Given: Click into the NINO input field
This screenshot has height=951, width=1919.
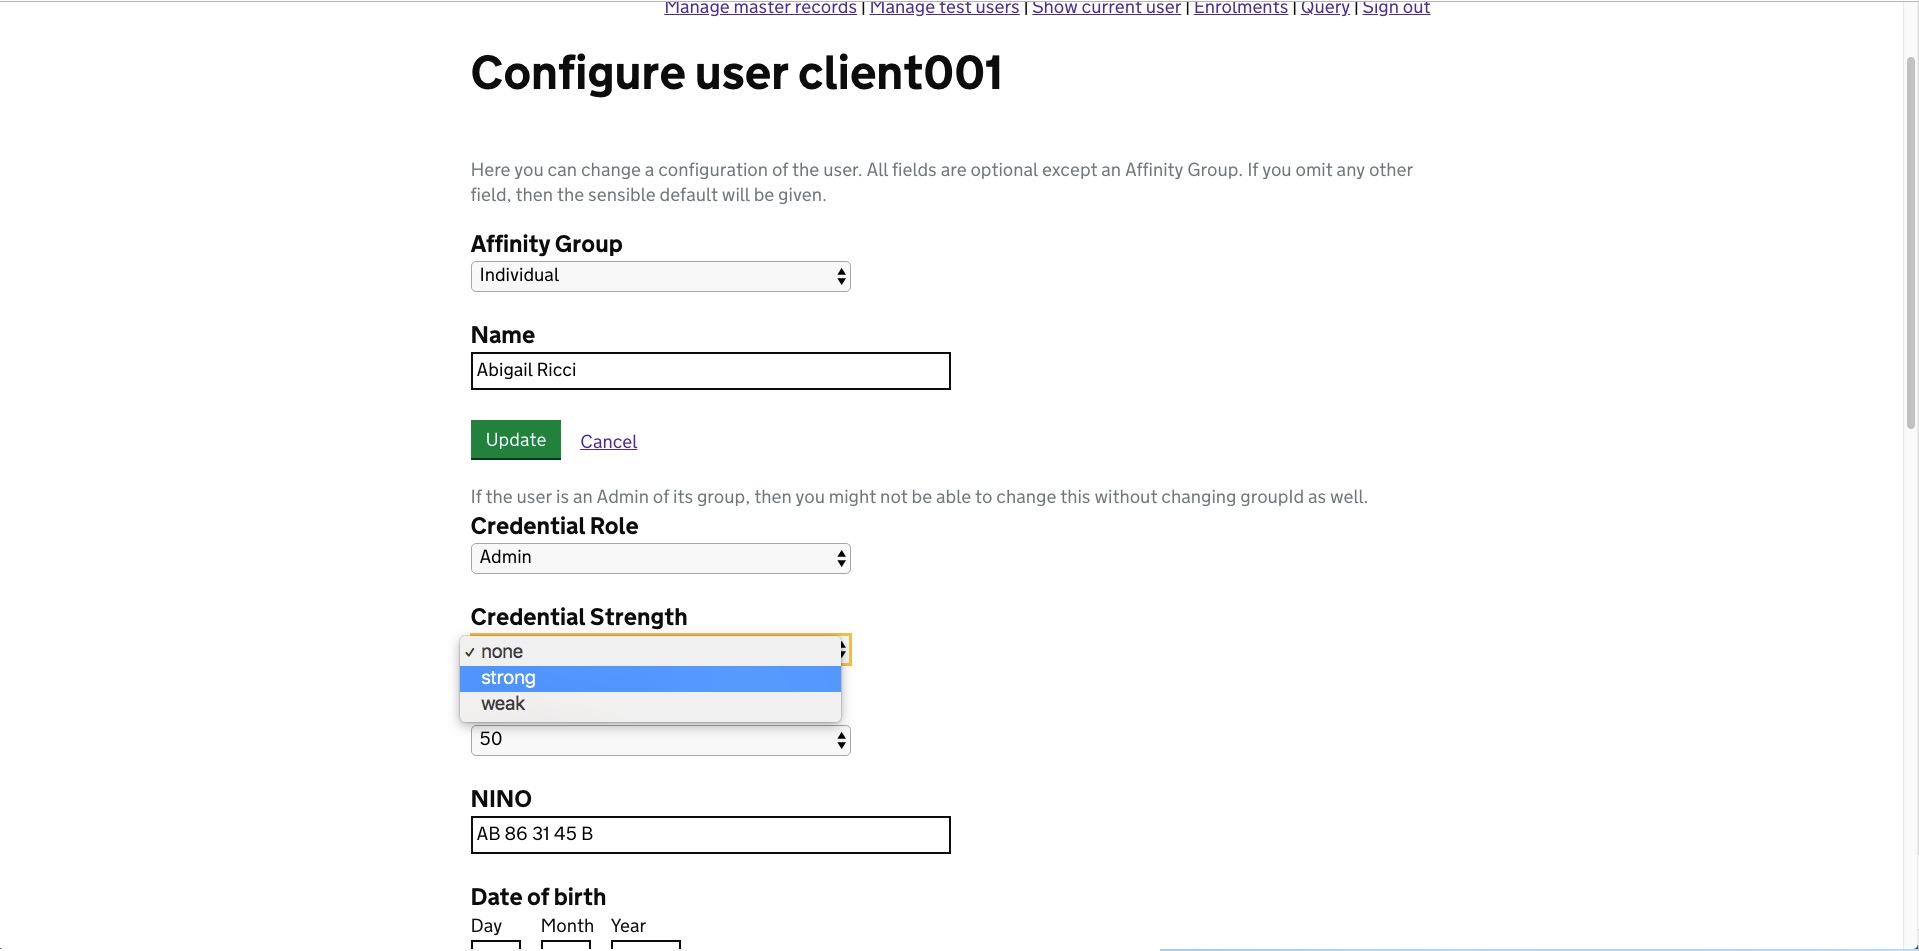Looking at the screenshot, I should [710, 835].
